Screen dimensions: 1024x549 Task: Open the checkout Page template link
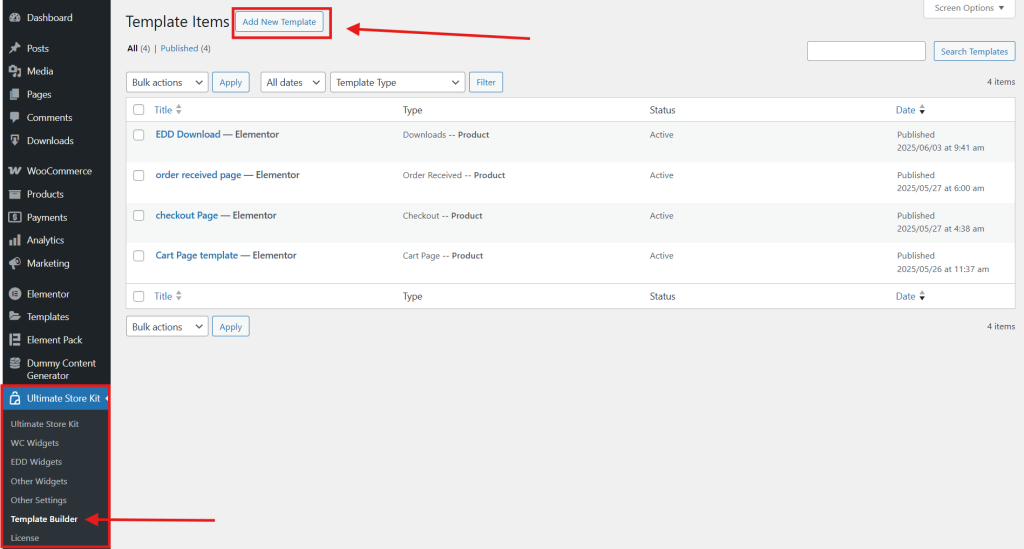click(x=187, y=215)
